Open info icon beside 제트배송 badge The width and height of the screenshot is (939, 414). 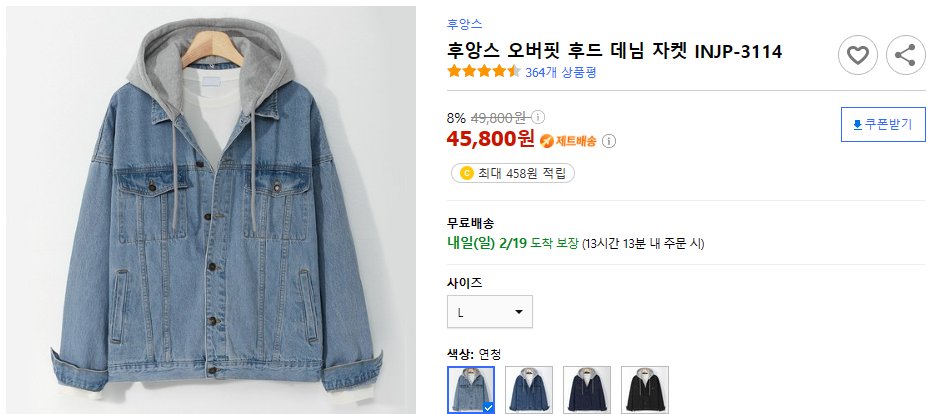(x=608, y=141)
